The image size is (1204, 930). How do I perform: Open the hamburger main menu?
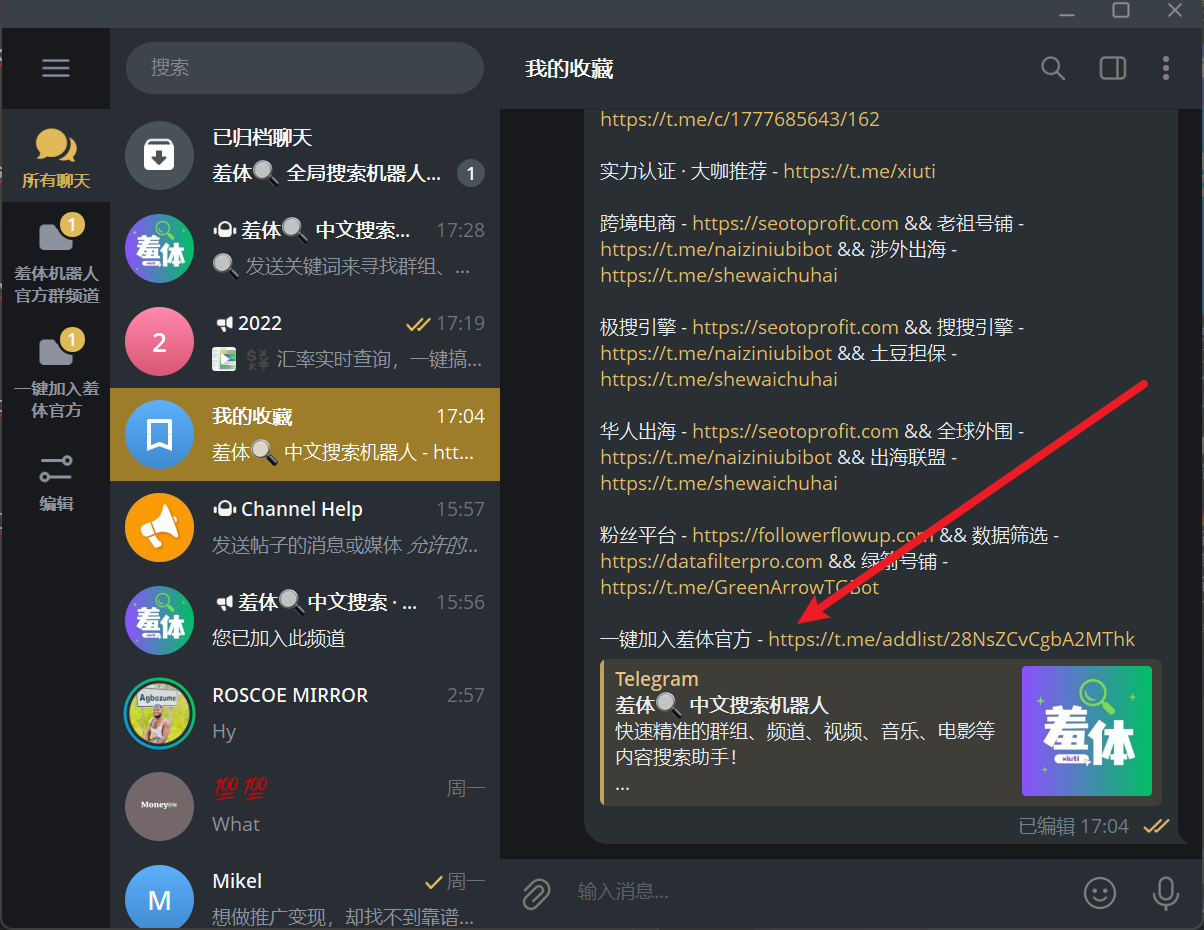pyautogui.click(x=56, y=68)
